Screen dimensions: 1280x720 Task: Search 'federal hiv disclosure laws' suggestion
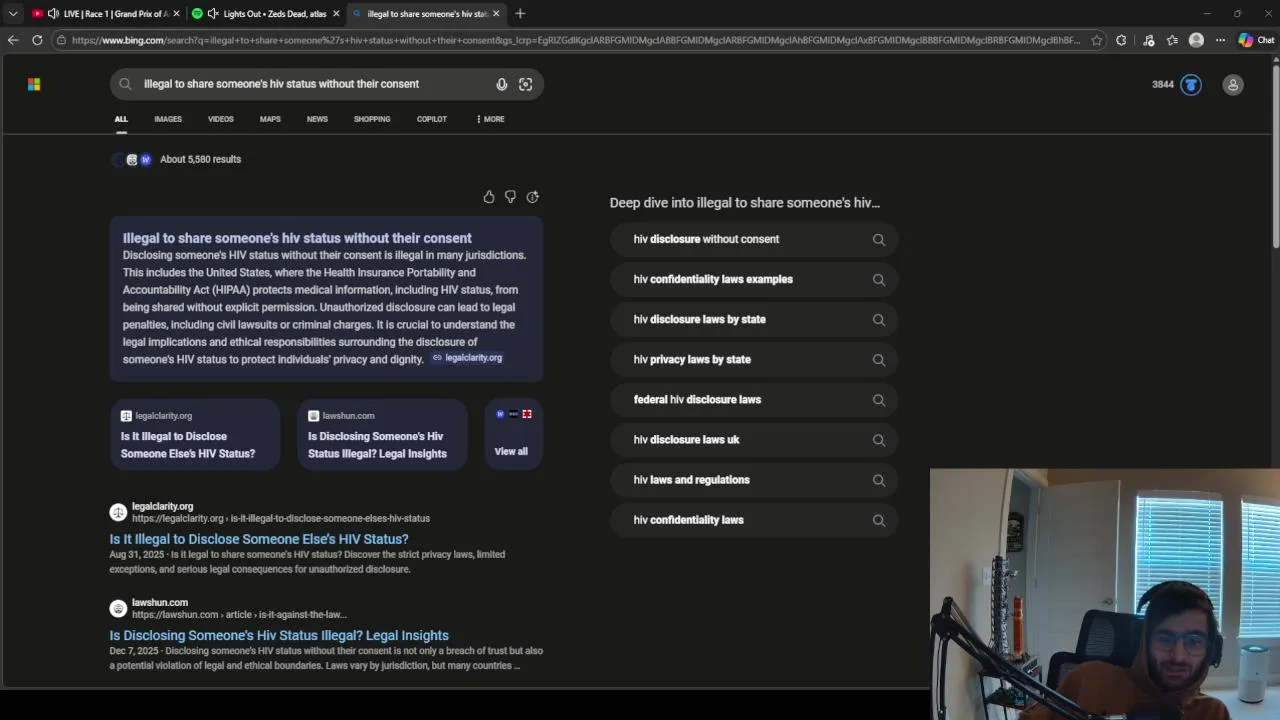754,399
